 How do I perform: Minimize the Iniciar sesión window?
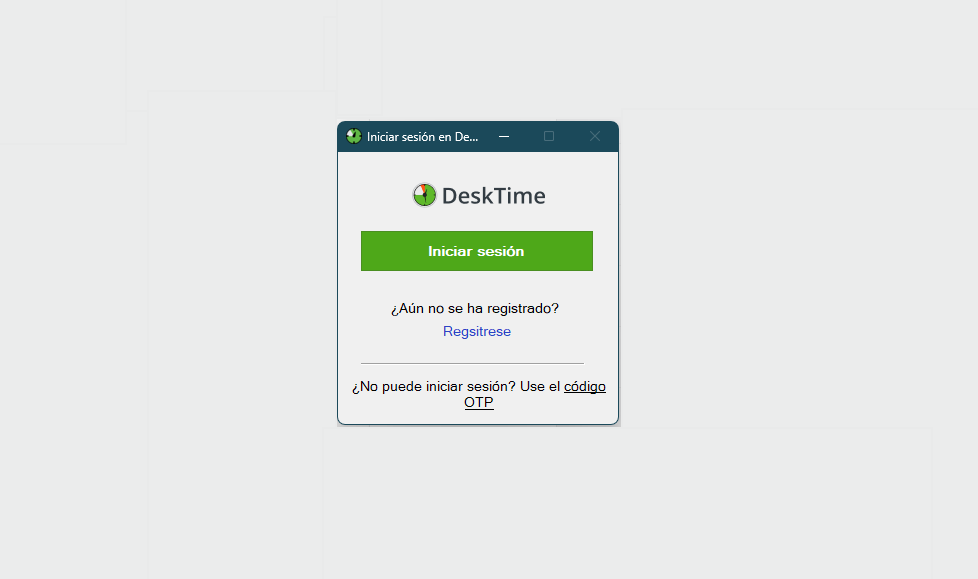coord(504,137)
